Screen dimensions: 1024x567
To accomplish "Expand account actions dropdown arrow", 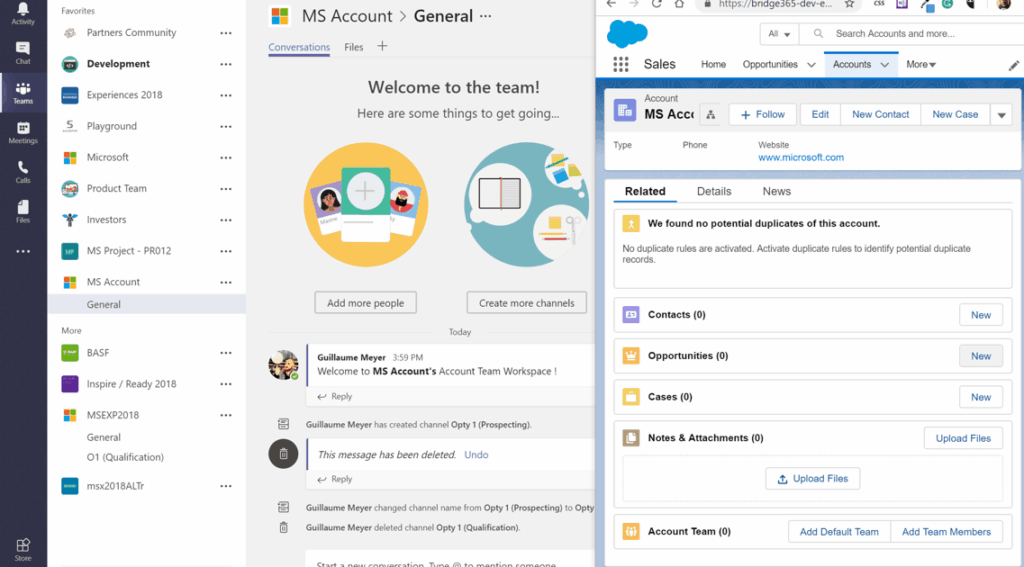I will pyautogui.click(x=1001, y=115).
